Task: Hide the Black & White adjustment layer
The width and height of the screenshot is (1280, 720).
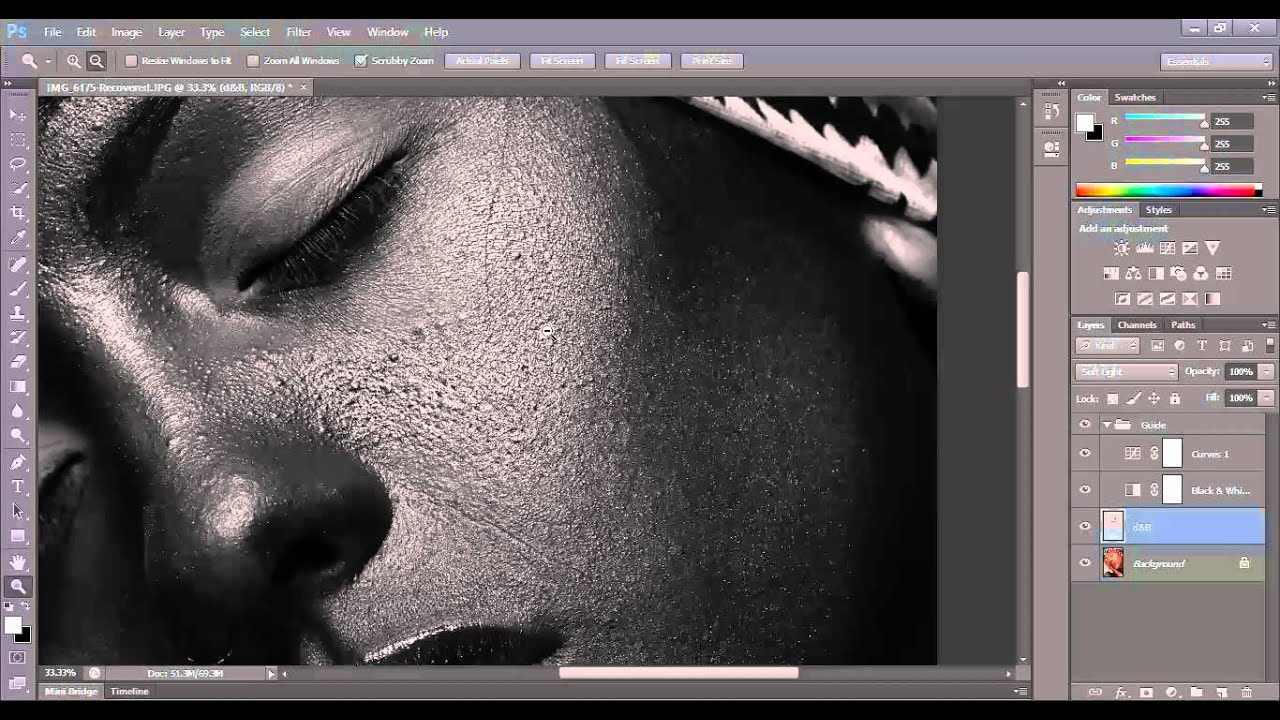Action: [x=1085, y=490]
